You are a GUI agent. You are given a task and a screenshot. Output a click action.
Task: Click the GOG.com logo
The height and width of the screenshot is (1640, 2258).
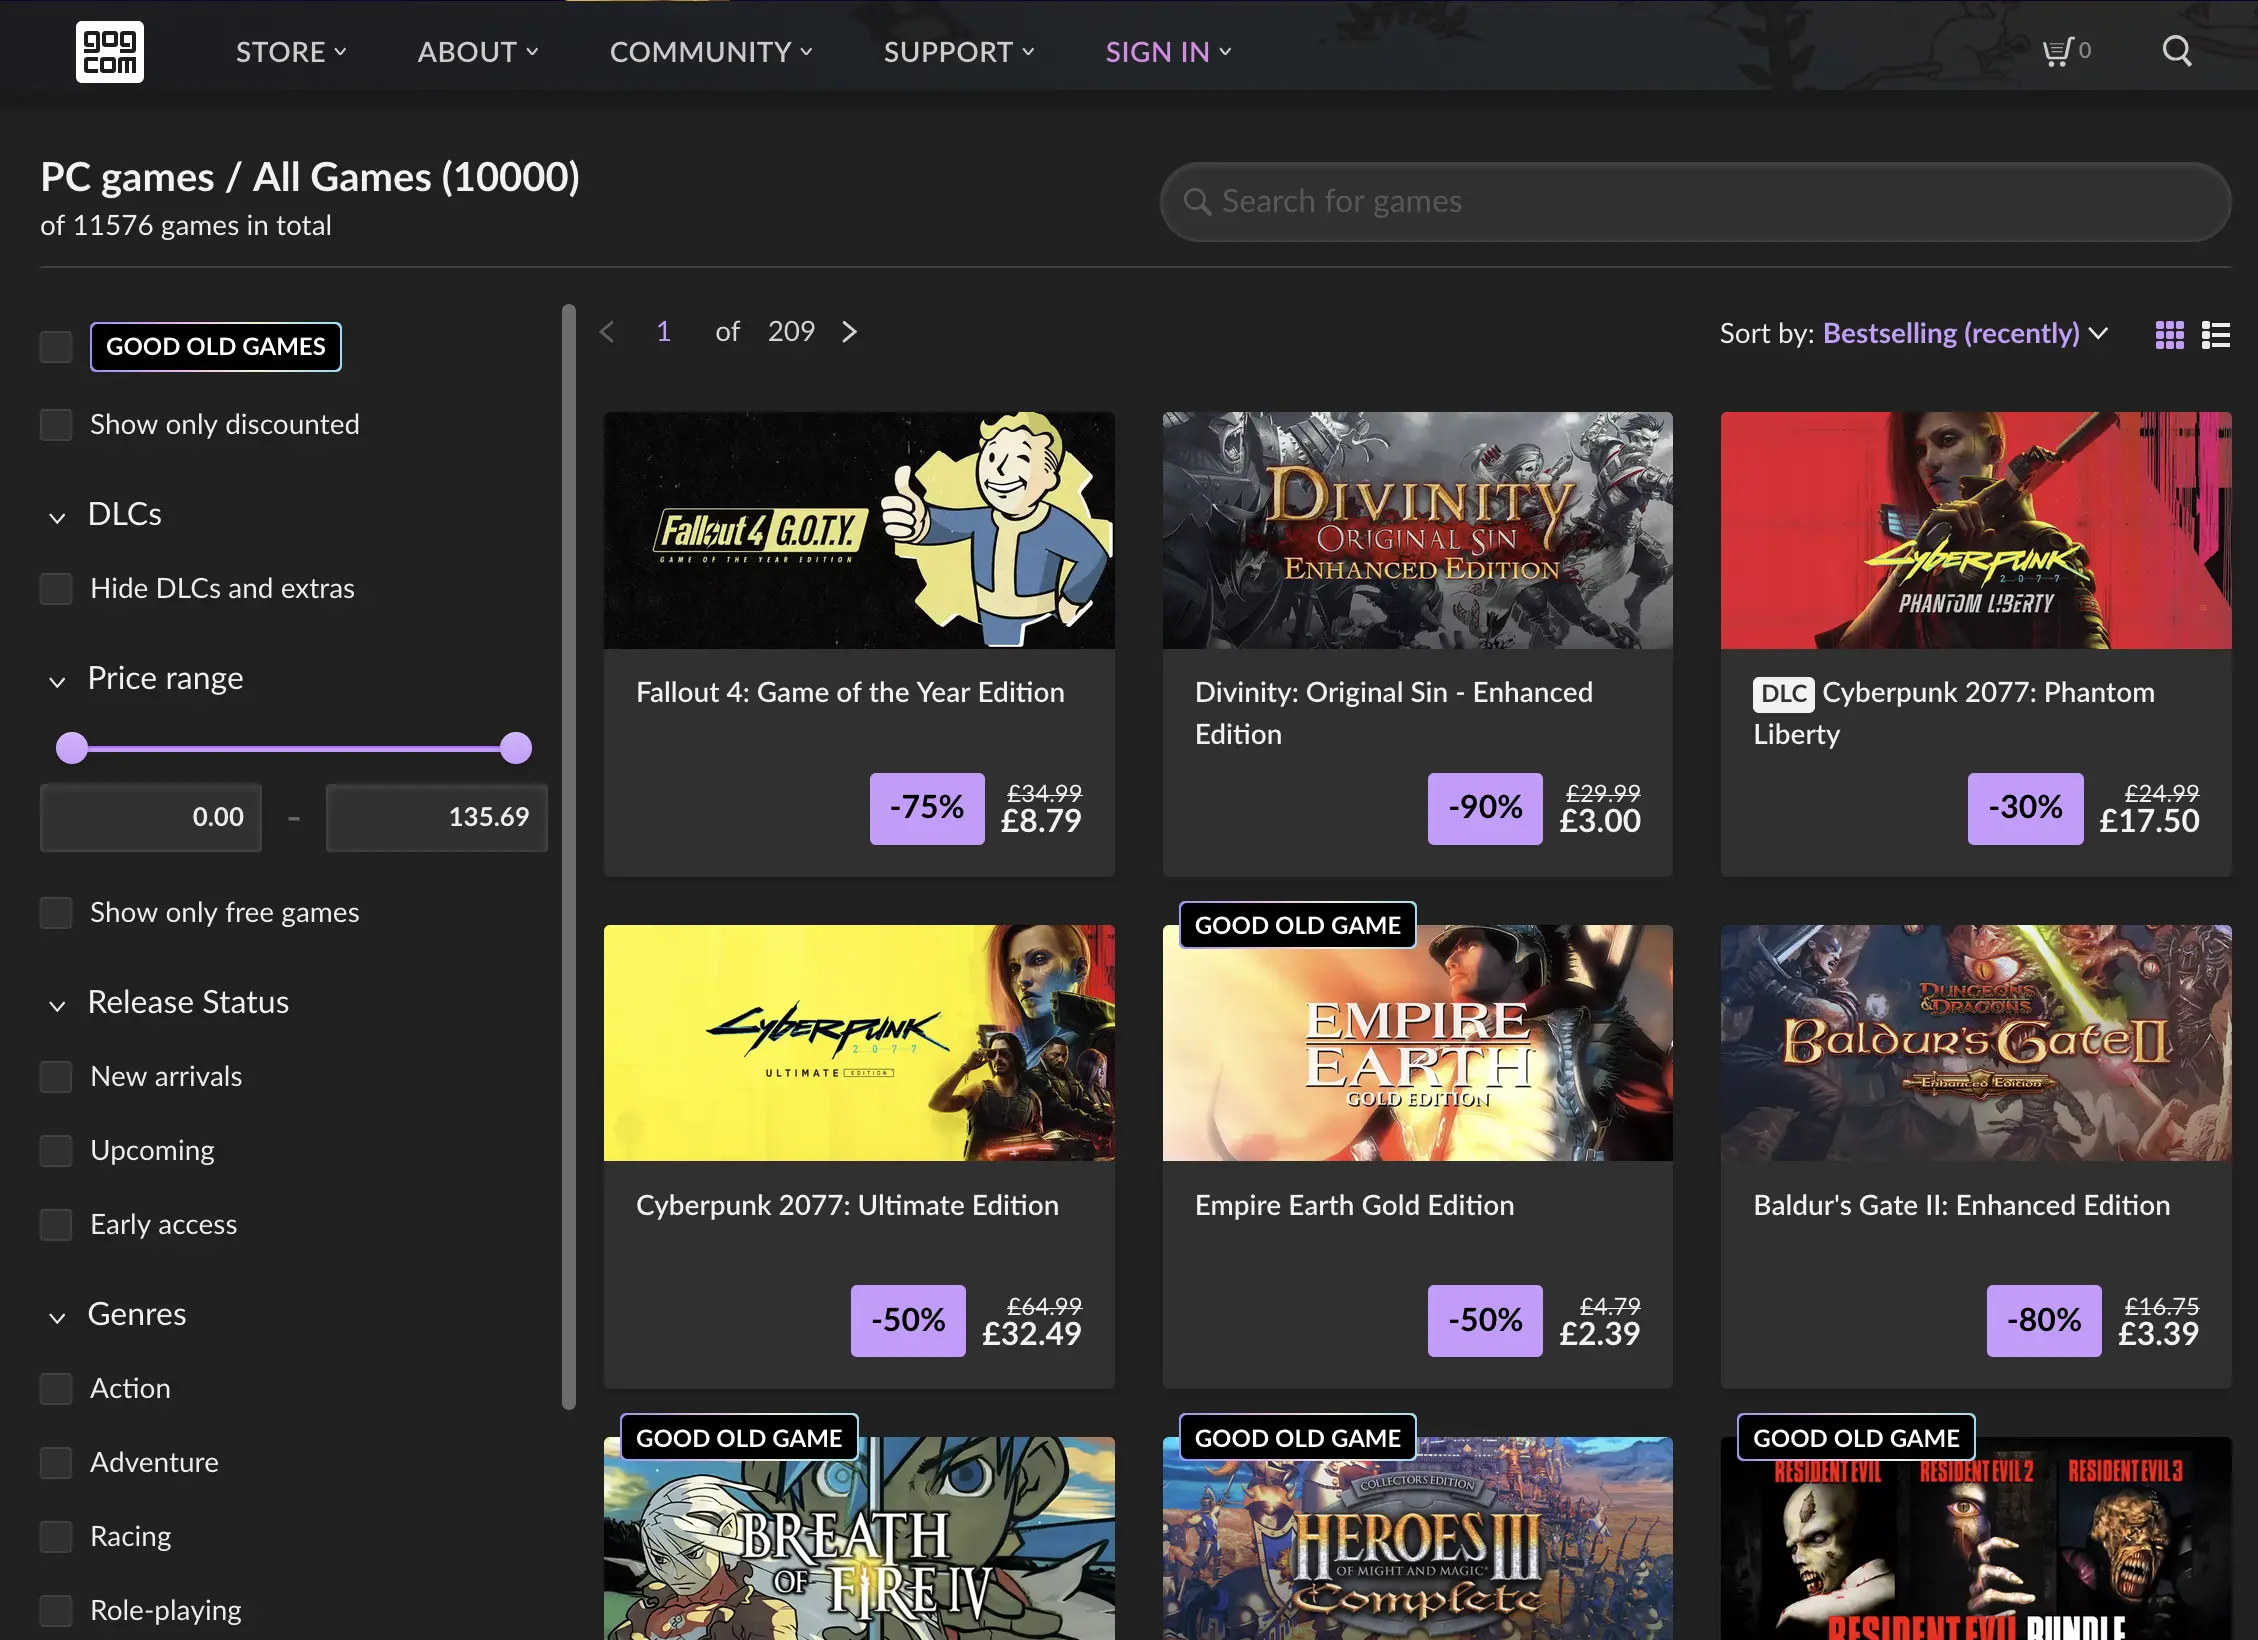(x=110, y=51)
